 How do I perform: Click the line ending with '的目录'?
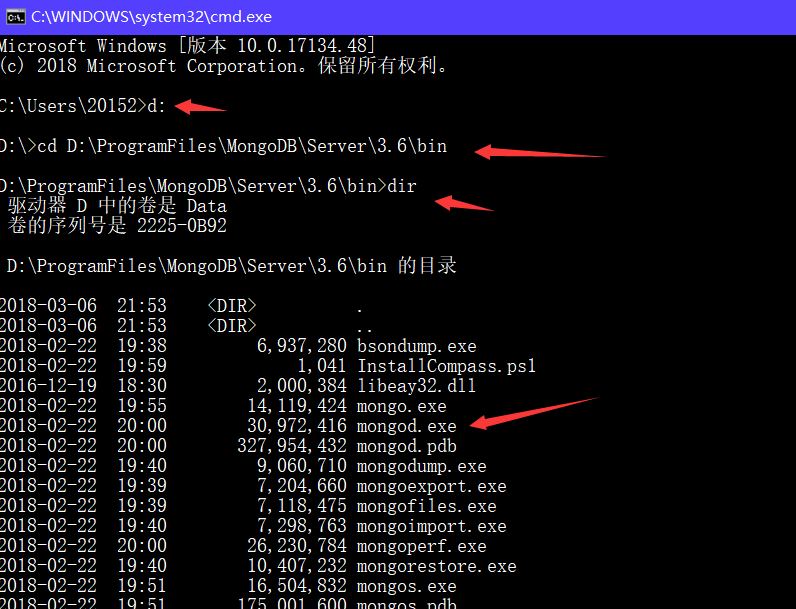coord(231,266)
